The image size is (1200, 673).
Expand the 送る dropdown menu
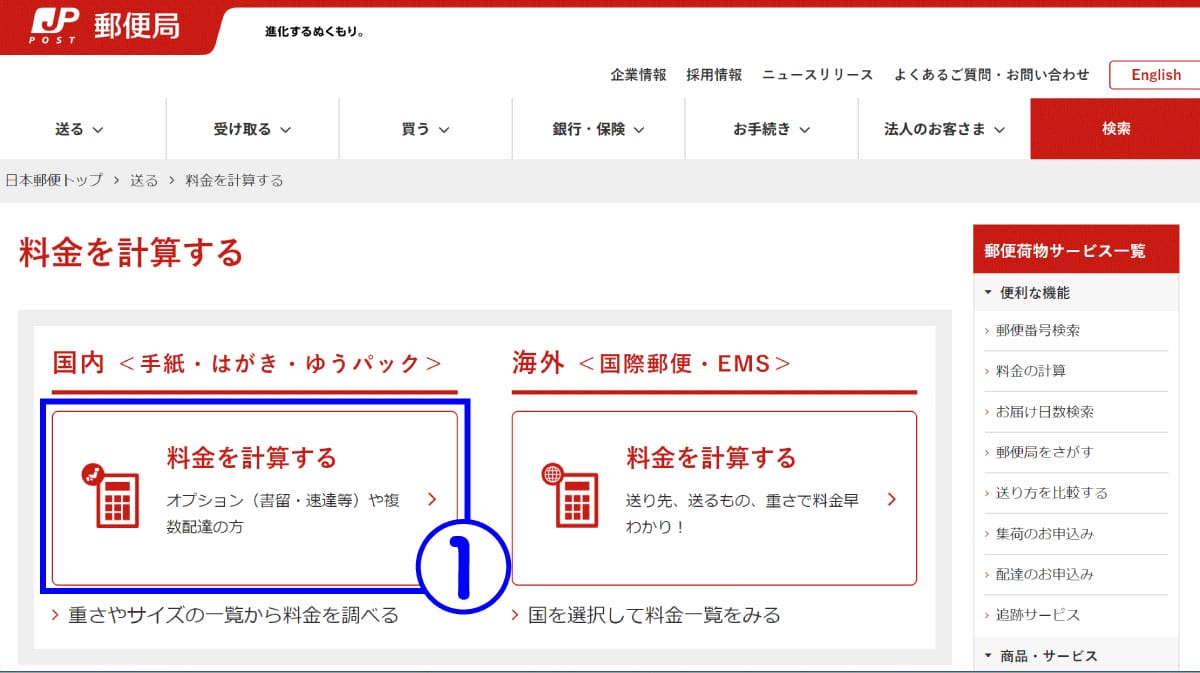(80, 129)
